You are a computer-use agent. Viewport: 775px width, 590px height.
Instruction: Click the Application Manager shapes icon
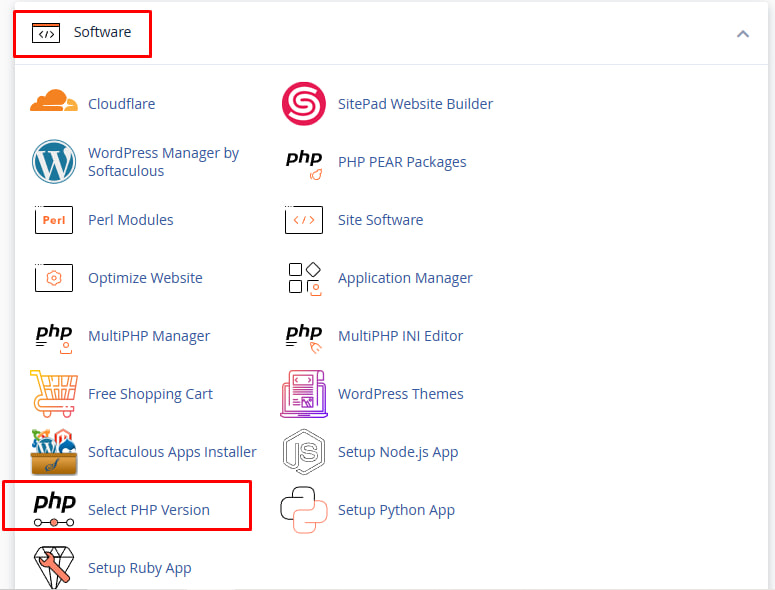coord(304,279)
